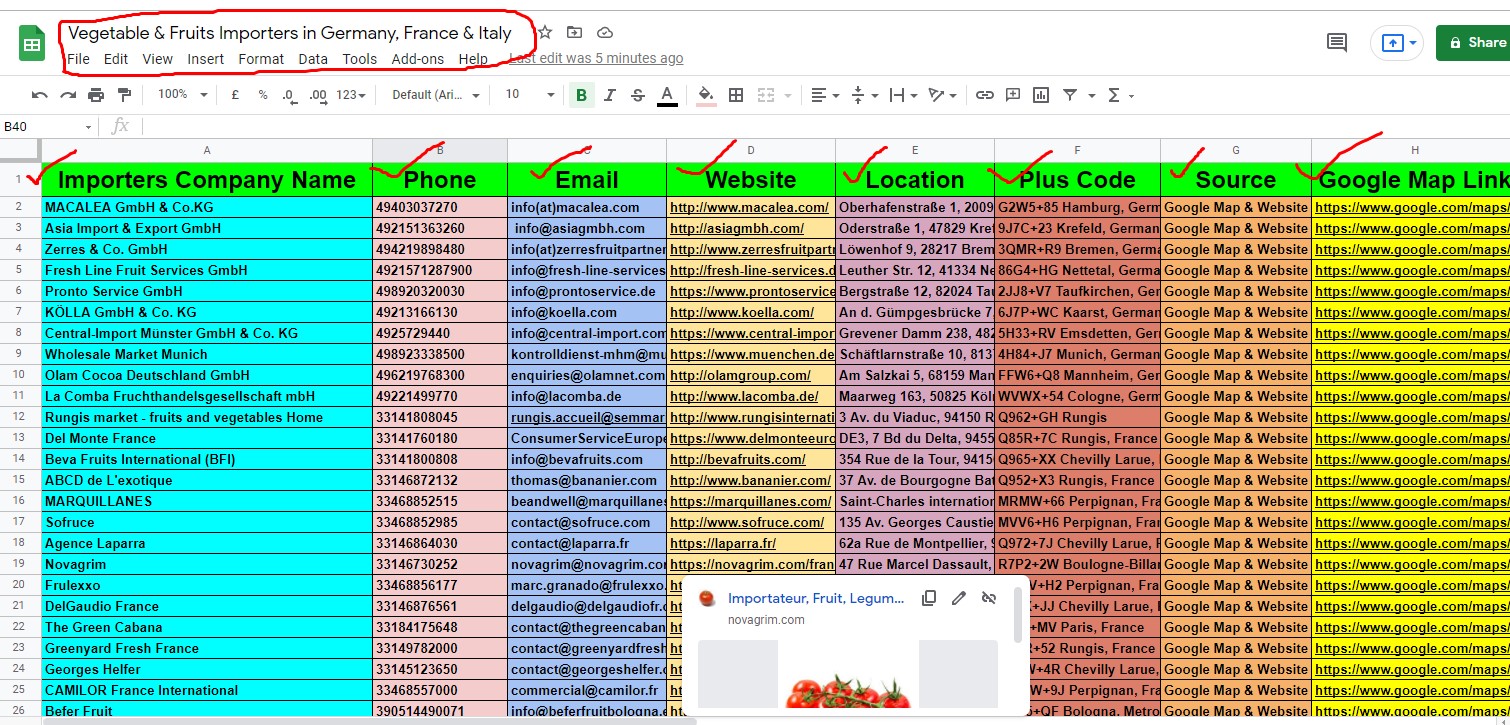
Task: Redo the last undone action
Action: 68,95
